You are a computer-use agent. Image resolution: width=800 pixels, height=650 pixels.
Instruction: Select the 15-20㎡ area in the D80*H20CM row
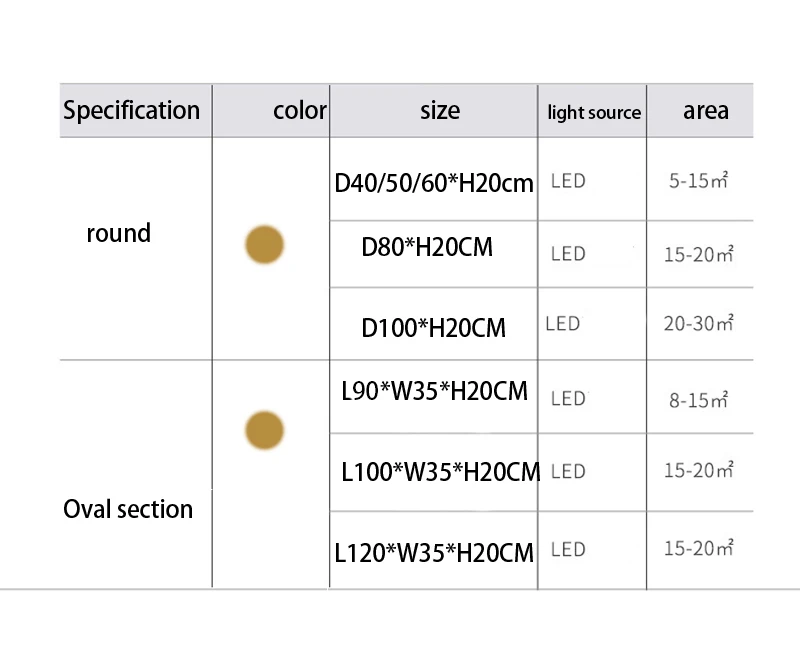(699, 254)
